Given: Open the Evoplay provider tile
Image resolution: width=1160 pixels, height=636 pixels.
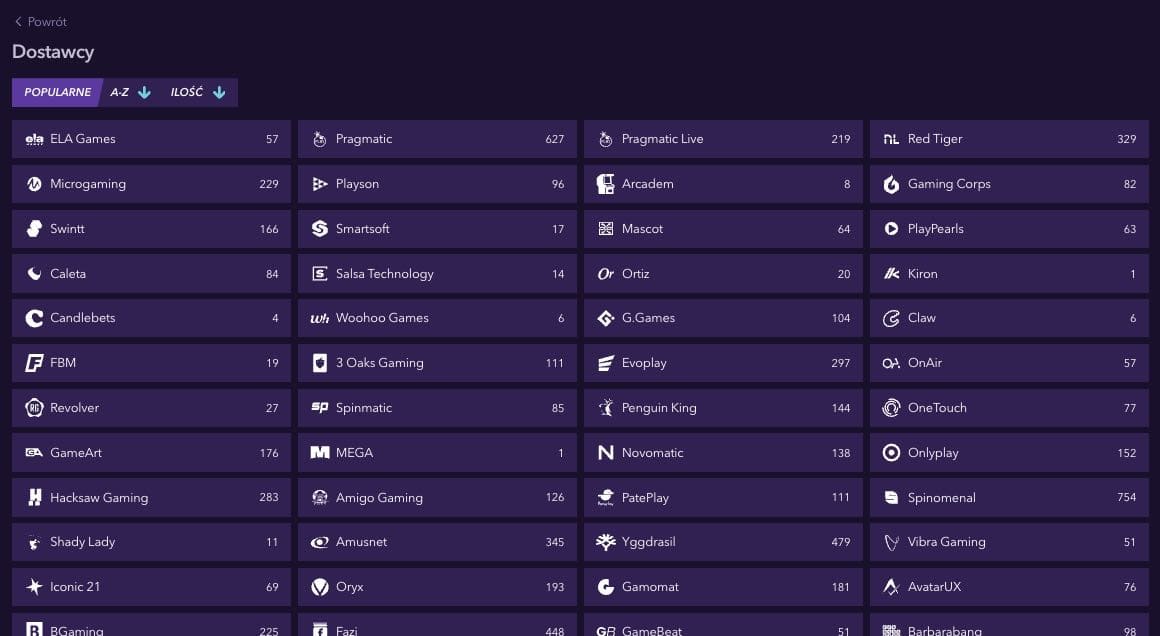Looking at the screenshot, I should coord(723,363).
